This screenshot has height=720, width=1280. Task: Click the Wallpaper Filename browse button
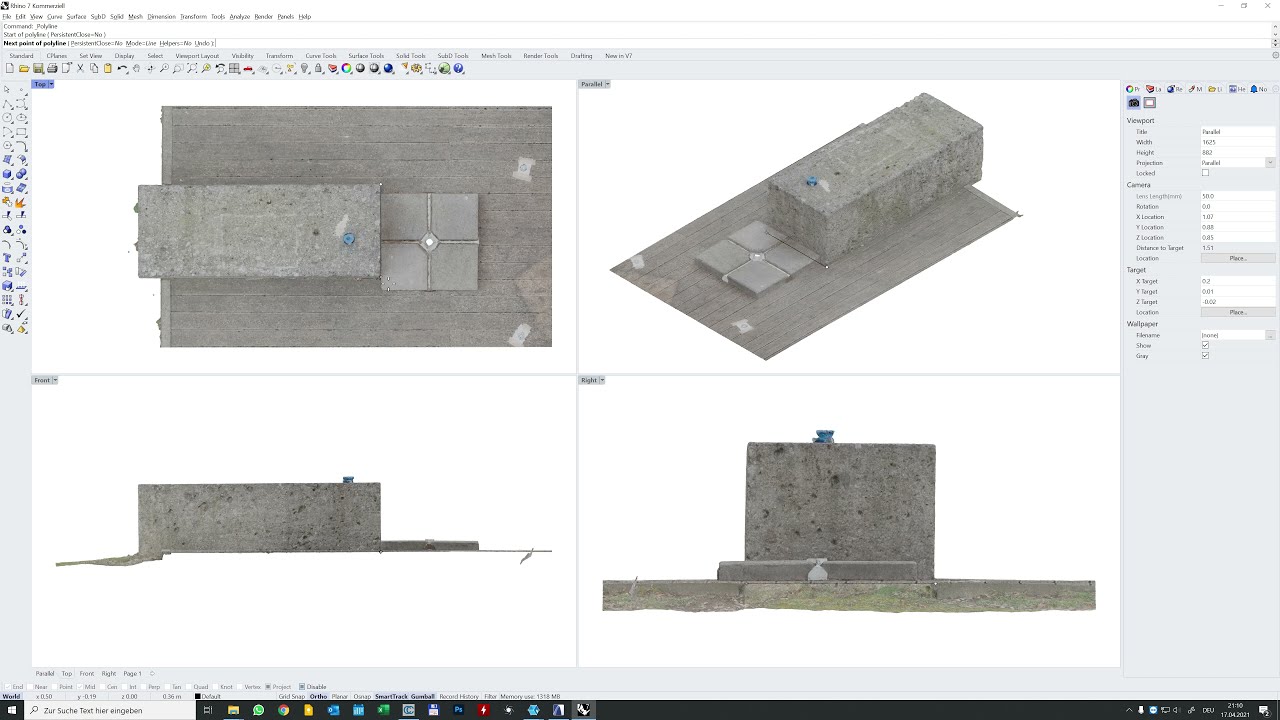point(1270,335)
